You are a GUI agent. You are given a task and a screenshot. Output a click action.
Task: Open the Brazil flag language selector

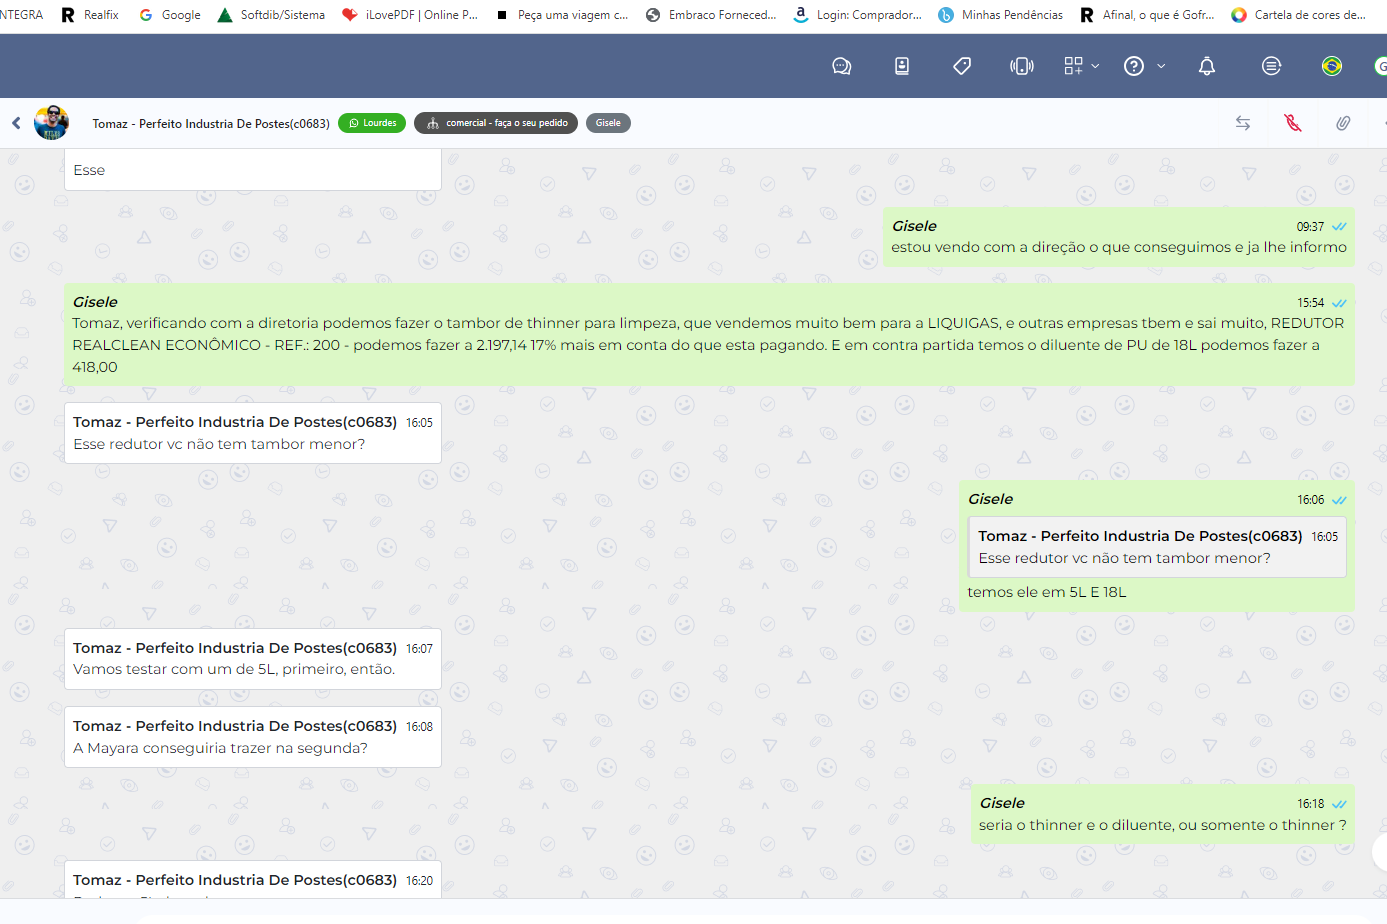pyautogui.click(x=1331, y=66)
